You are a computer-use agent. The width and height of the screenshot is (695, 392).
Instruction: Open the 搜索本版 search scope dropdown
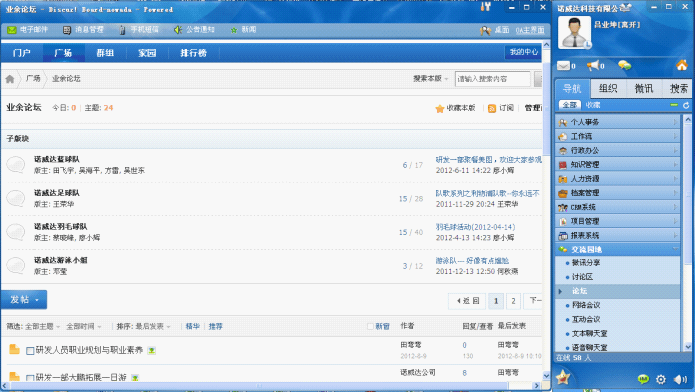[x=431, y=79]
